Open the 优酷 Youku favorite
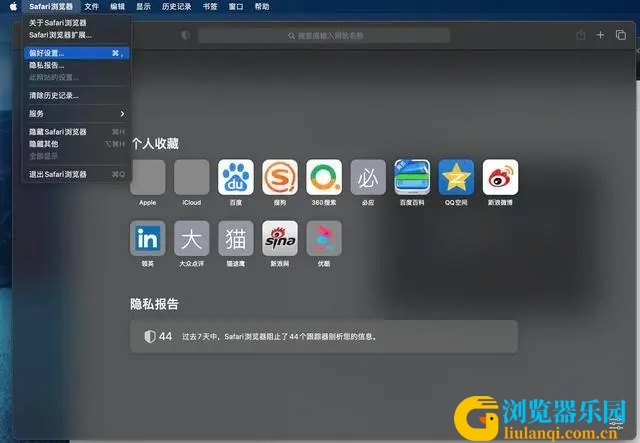 click(324, 238)
